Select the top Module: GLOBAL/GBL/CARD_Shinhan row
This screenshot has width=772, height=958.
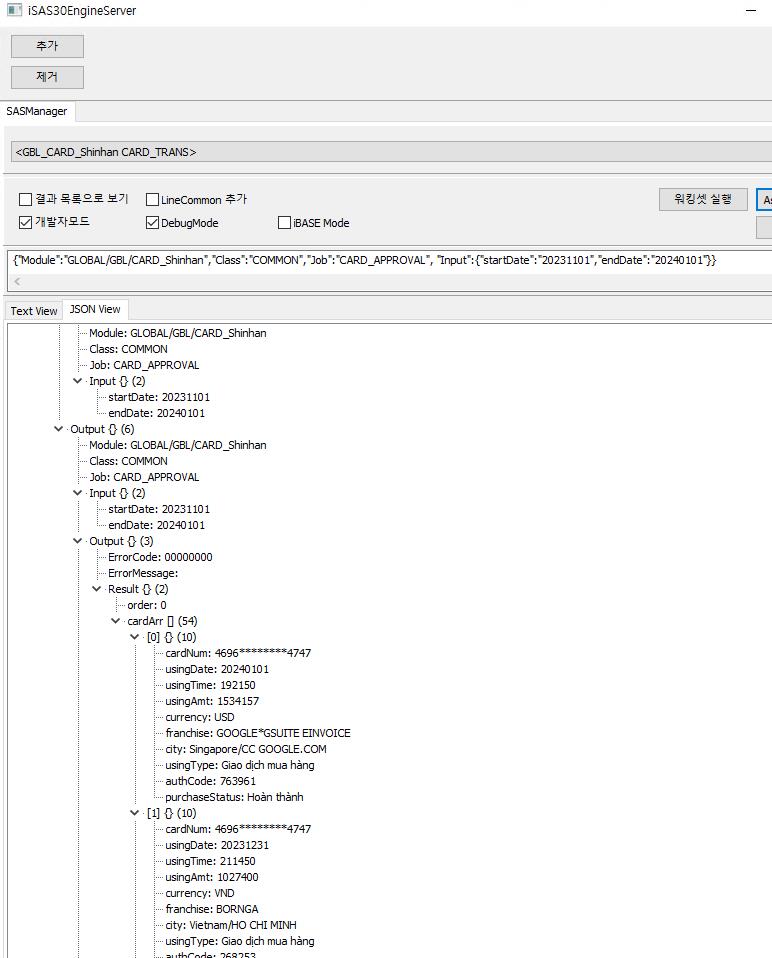pyautogui.click(x=178, y=333)
